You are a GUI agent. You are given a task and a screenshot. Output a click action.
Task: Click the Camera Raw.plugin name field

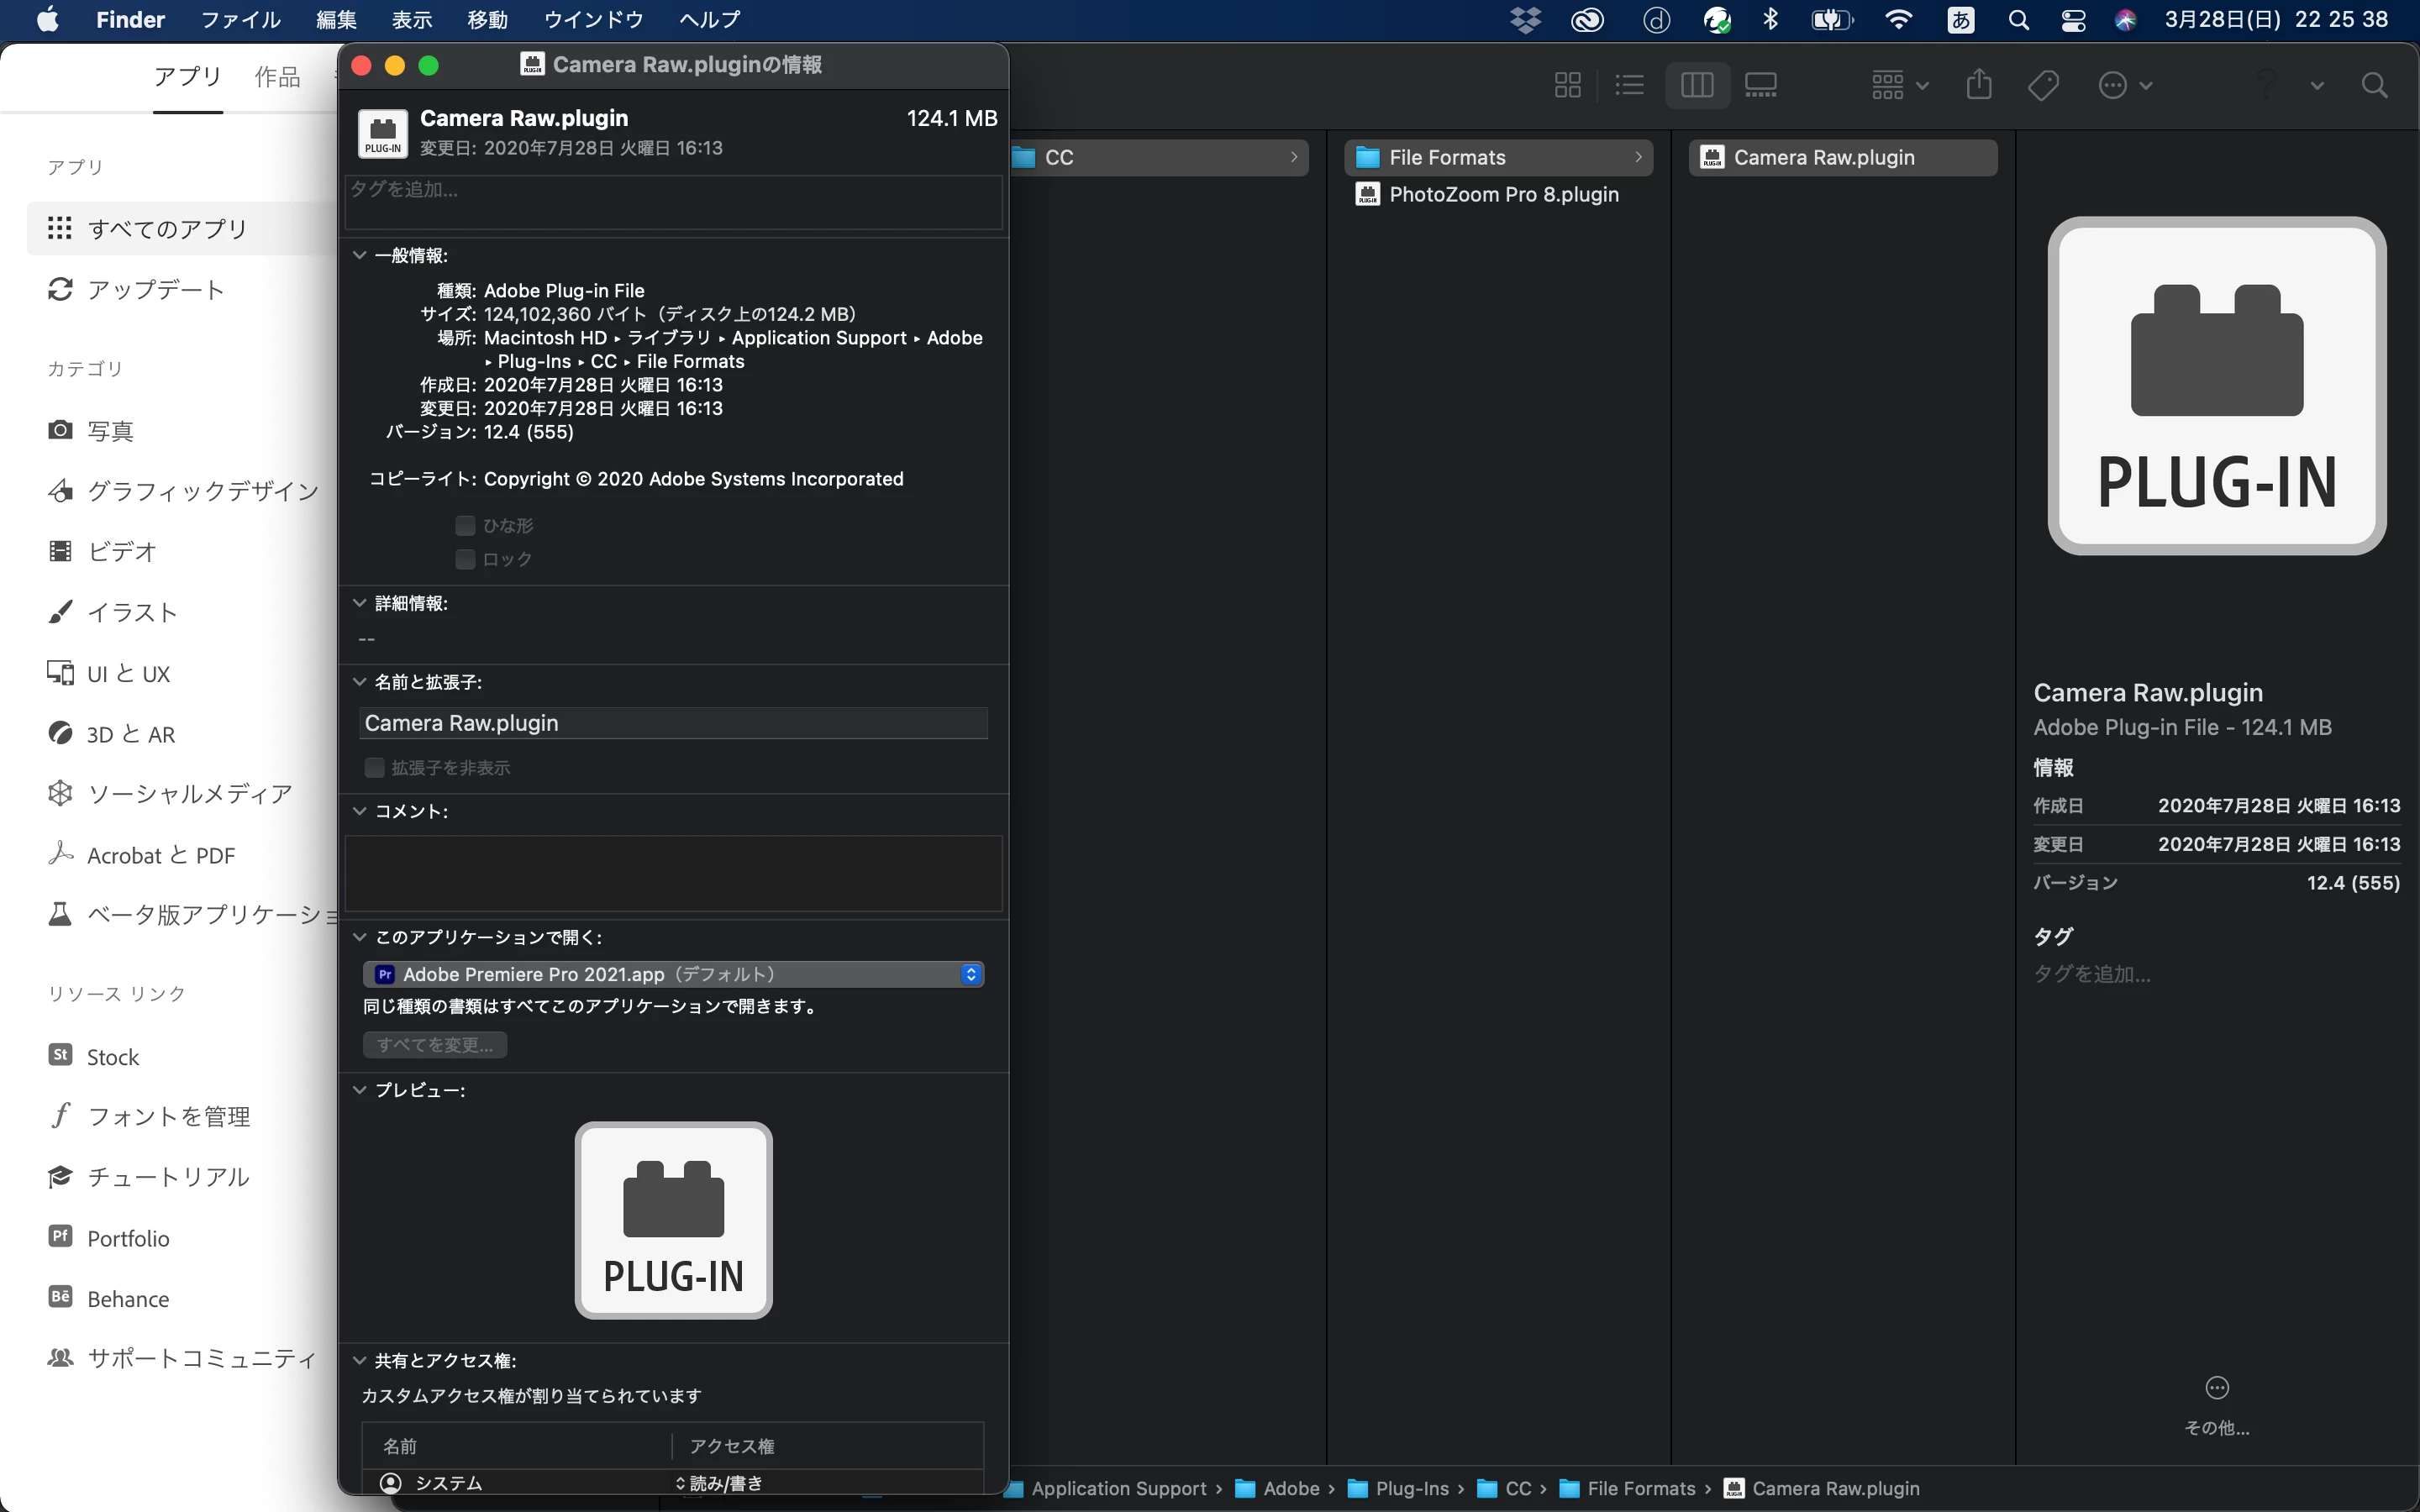pyautogui.click(x=673, y=723)
